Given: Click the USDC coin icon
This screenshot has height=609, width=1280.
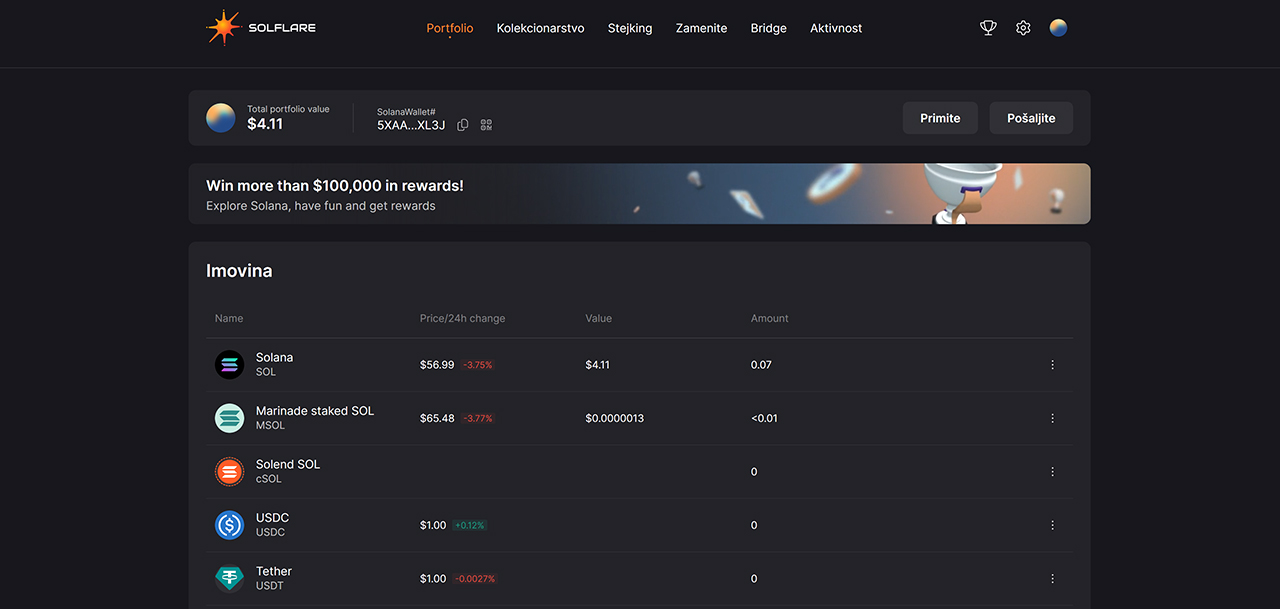Looking at the screenshot, I should pyautogui.click(x=229, y=525).
